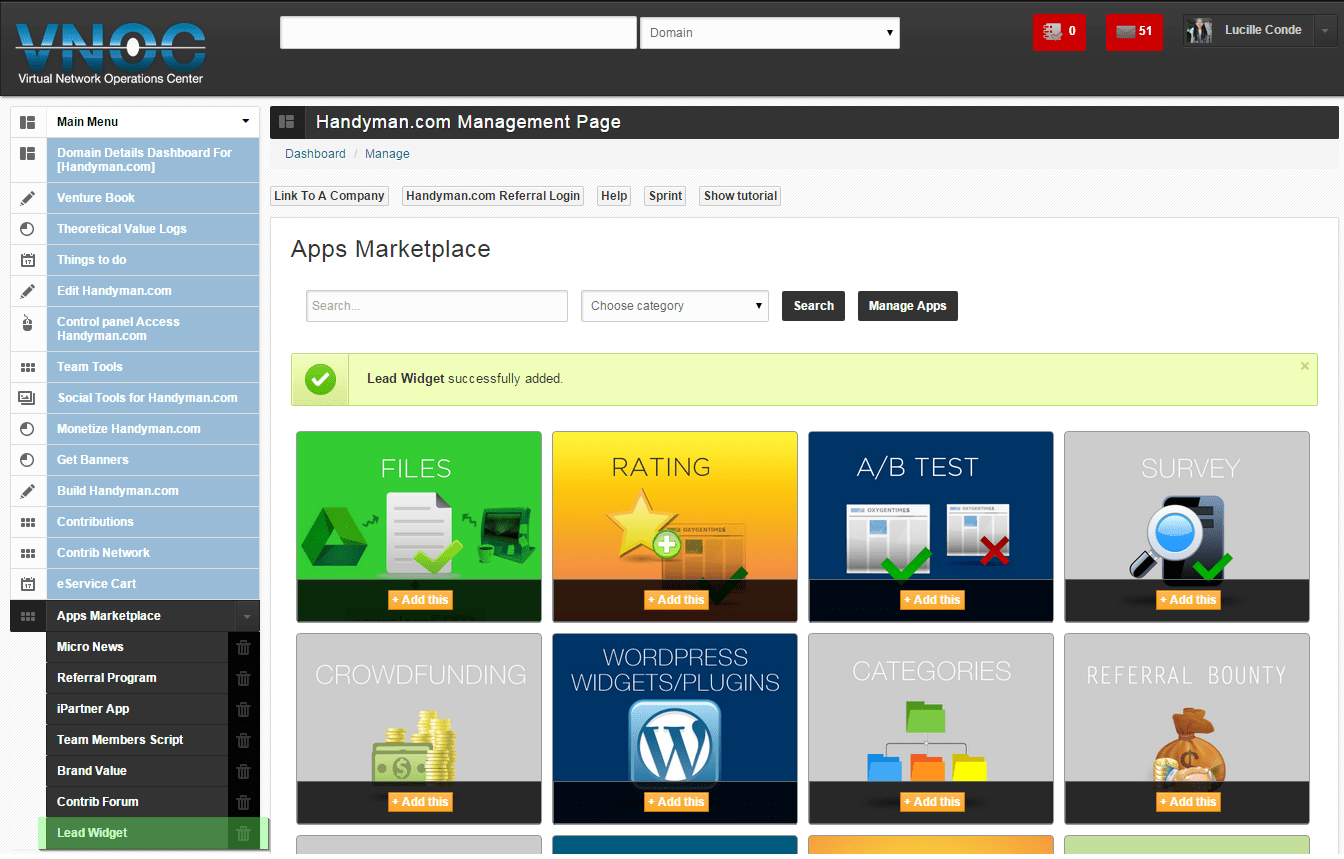Open the red notifications counter showing 0
The width and height of the screenshot is (1344, 859).
click(1059, 32)
